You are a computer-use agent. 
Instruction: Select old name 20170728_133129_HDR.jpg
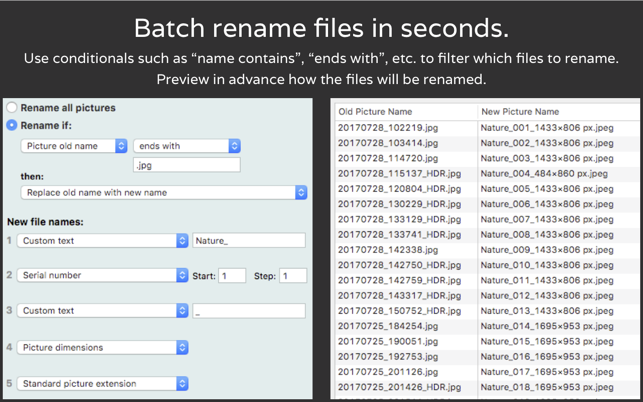399,219
